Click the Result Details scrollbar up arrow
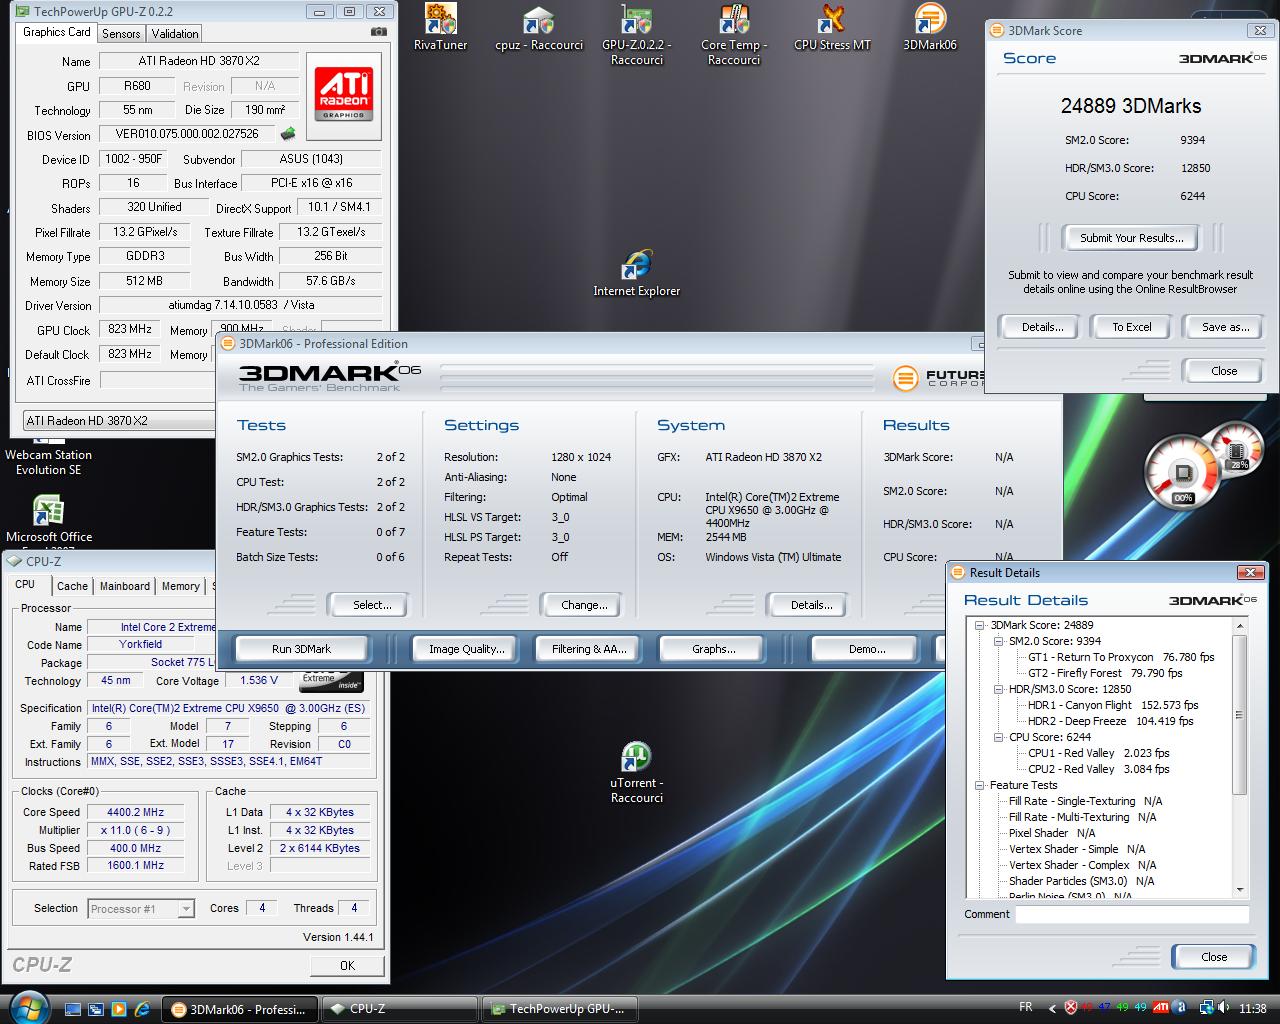 [x=1240, y=626]
